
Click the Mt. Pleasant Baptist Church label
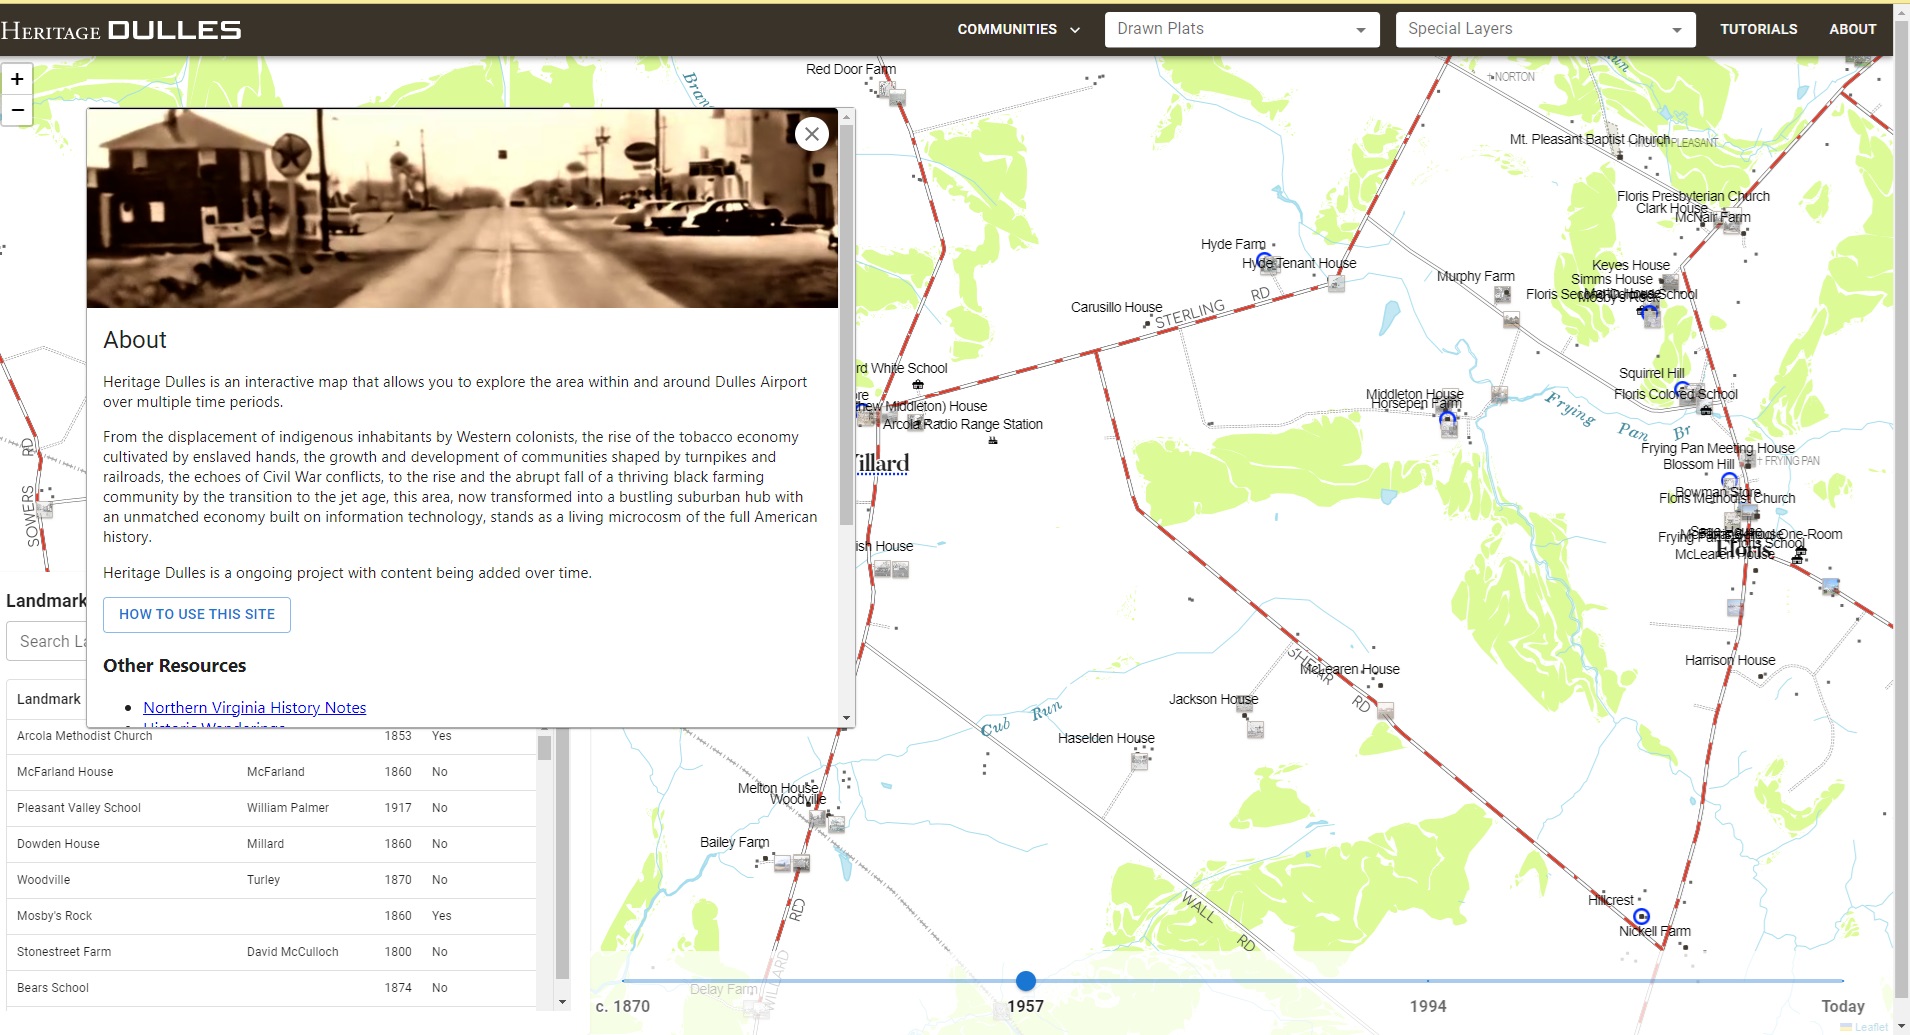click(1590, 139)
